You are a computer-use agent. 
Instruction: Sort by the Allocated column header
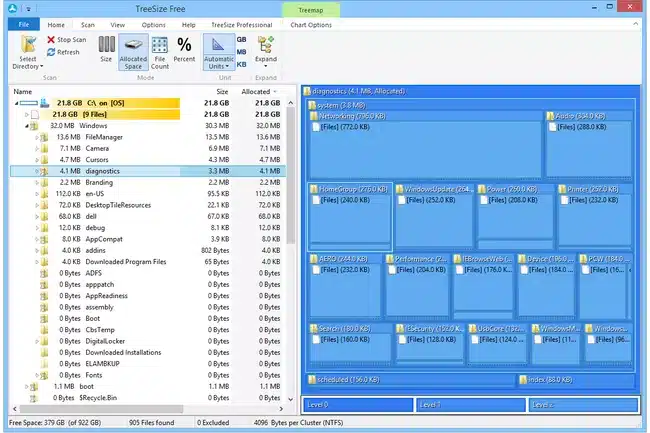pyautogui.click(x=256, y=91)
